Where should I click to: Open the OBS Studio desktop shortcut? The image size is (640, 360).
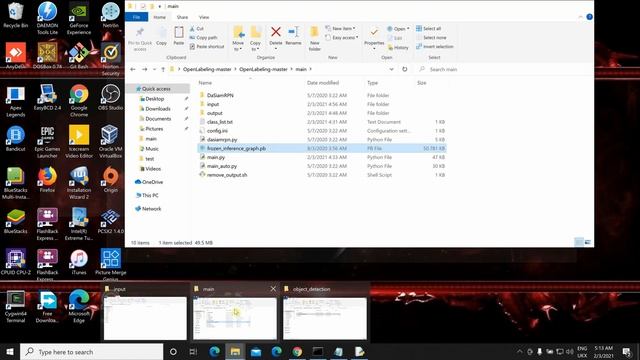pos(110,98)
